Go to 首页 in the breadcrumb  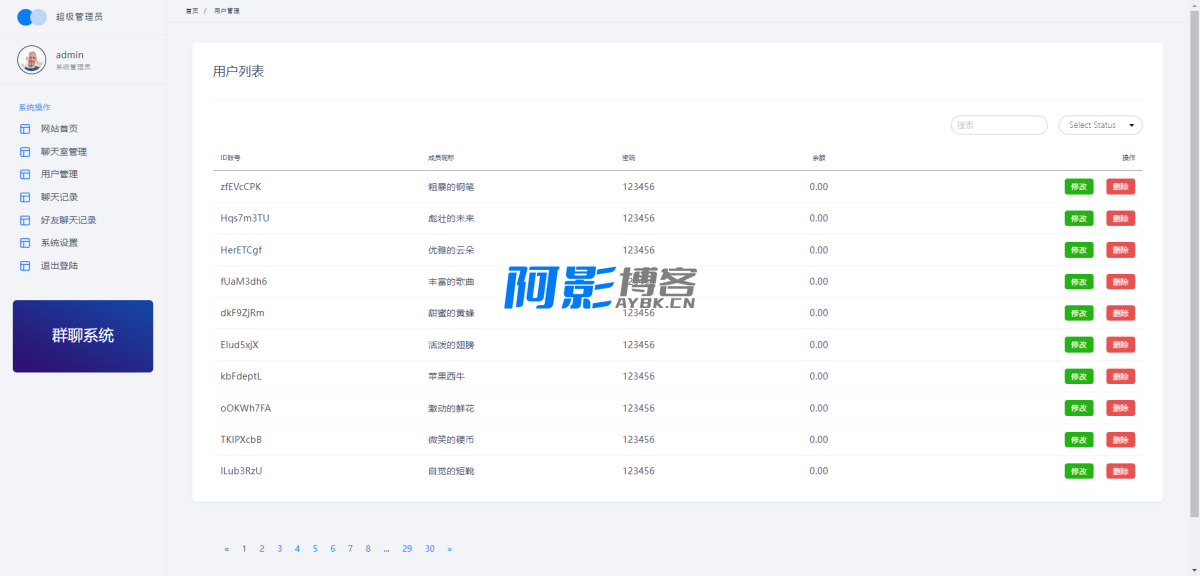191,10
